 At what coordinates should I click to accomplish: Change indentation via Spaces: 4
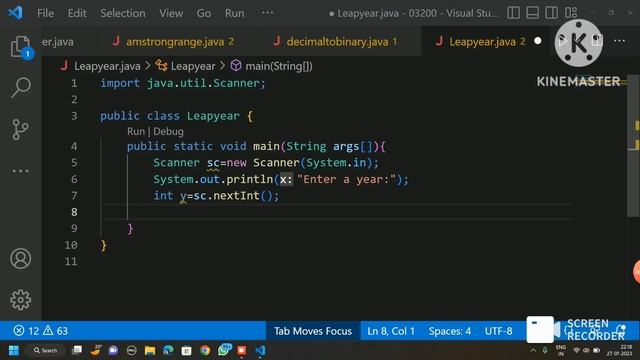point(449,331)
